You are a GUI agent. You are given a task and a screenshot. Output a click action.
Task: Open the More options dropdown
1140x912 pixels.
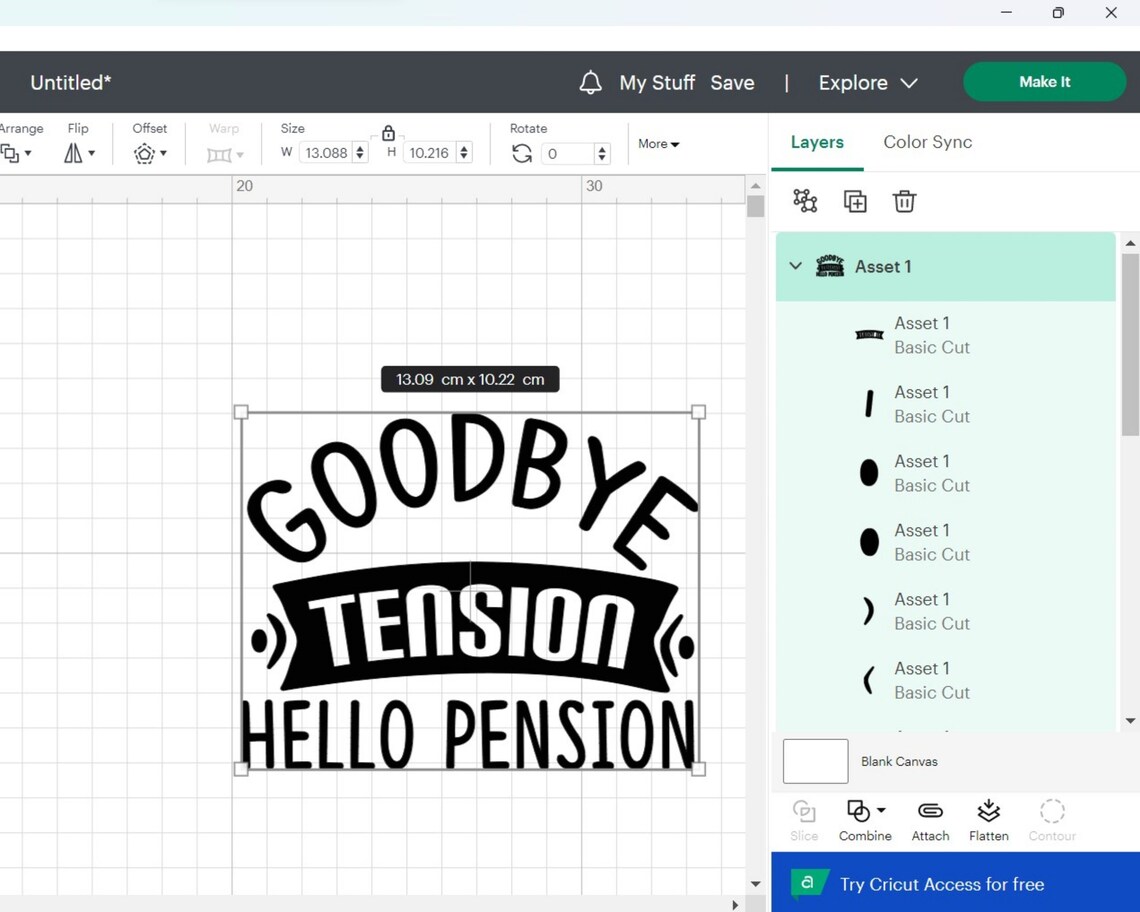coord(658,144)
